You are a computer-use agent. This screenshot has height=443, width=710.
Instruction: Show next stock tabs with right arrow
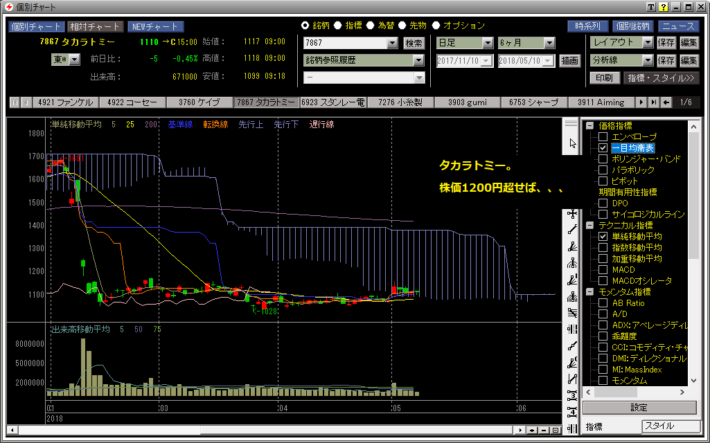tap(641, 102)
